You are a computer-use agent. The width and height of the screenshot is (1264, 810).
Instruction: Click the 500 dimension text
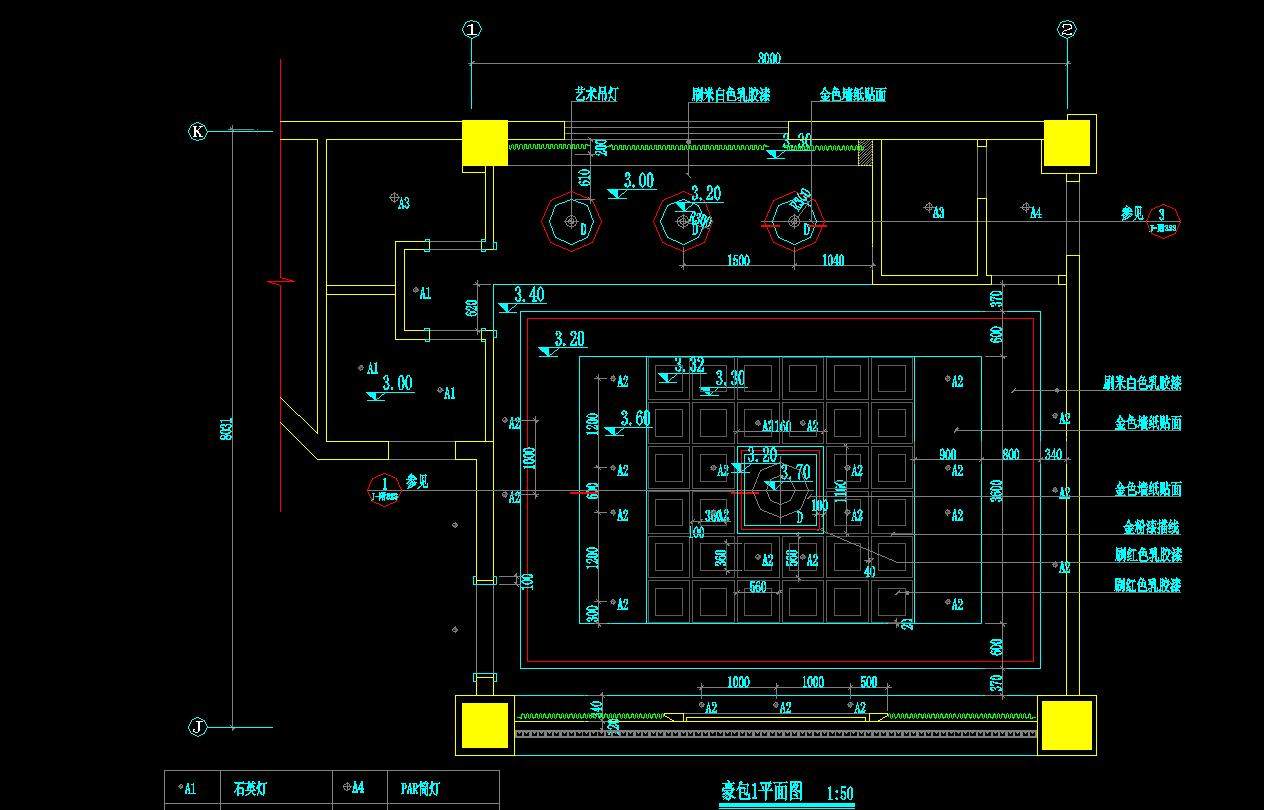(x=868, y=682)
